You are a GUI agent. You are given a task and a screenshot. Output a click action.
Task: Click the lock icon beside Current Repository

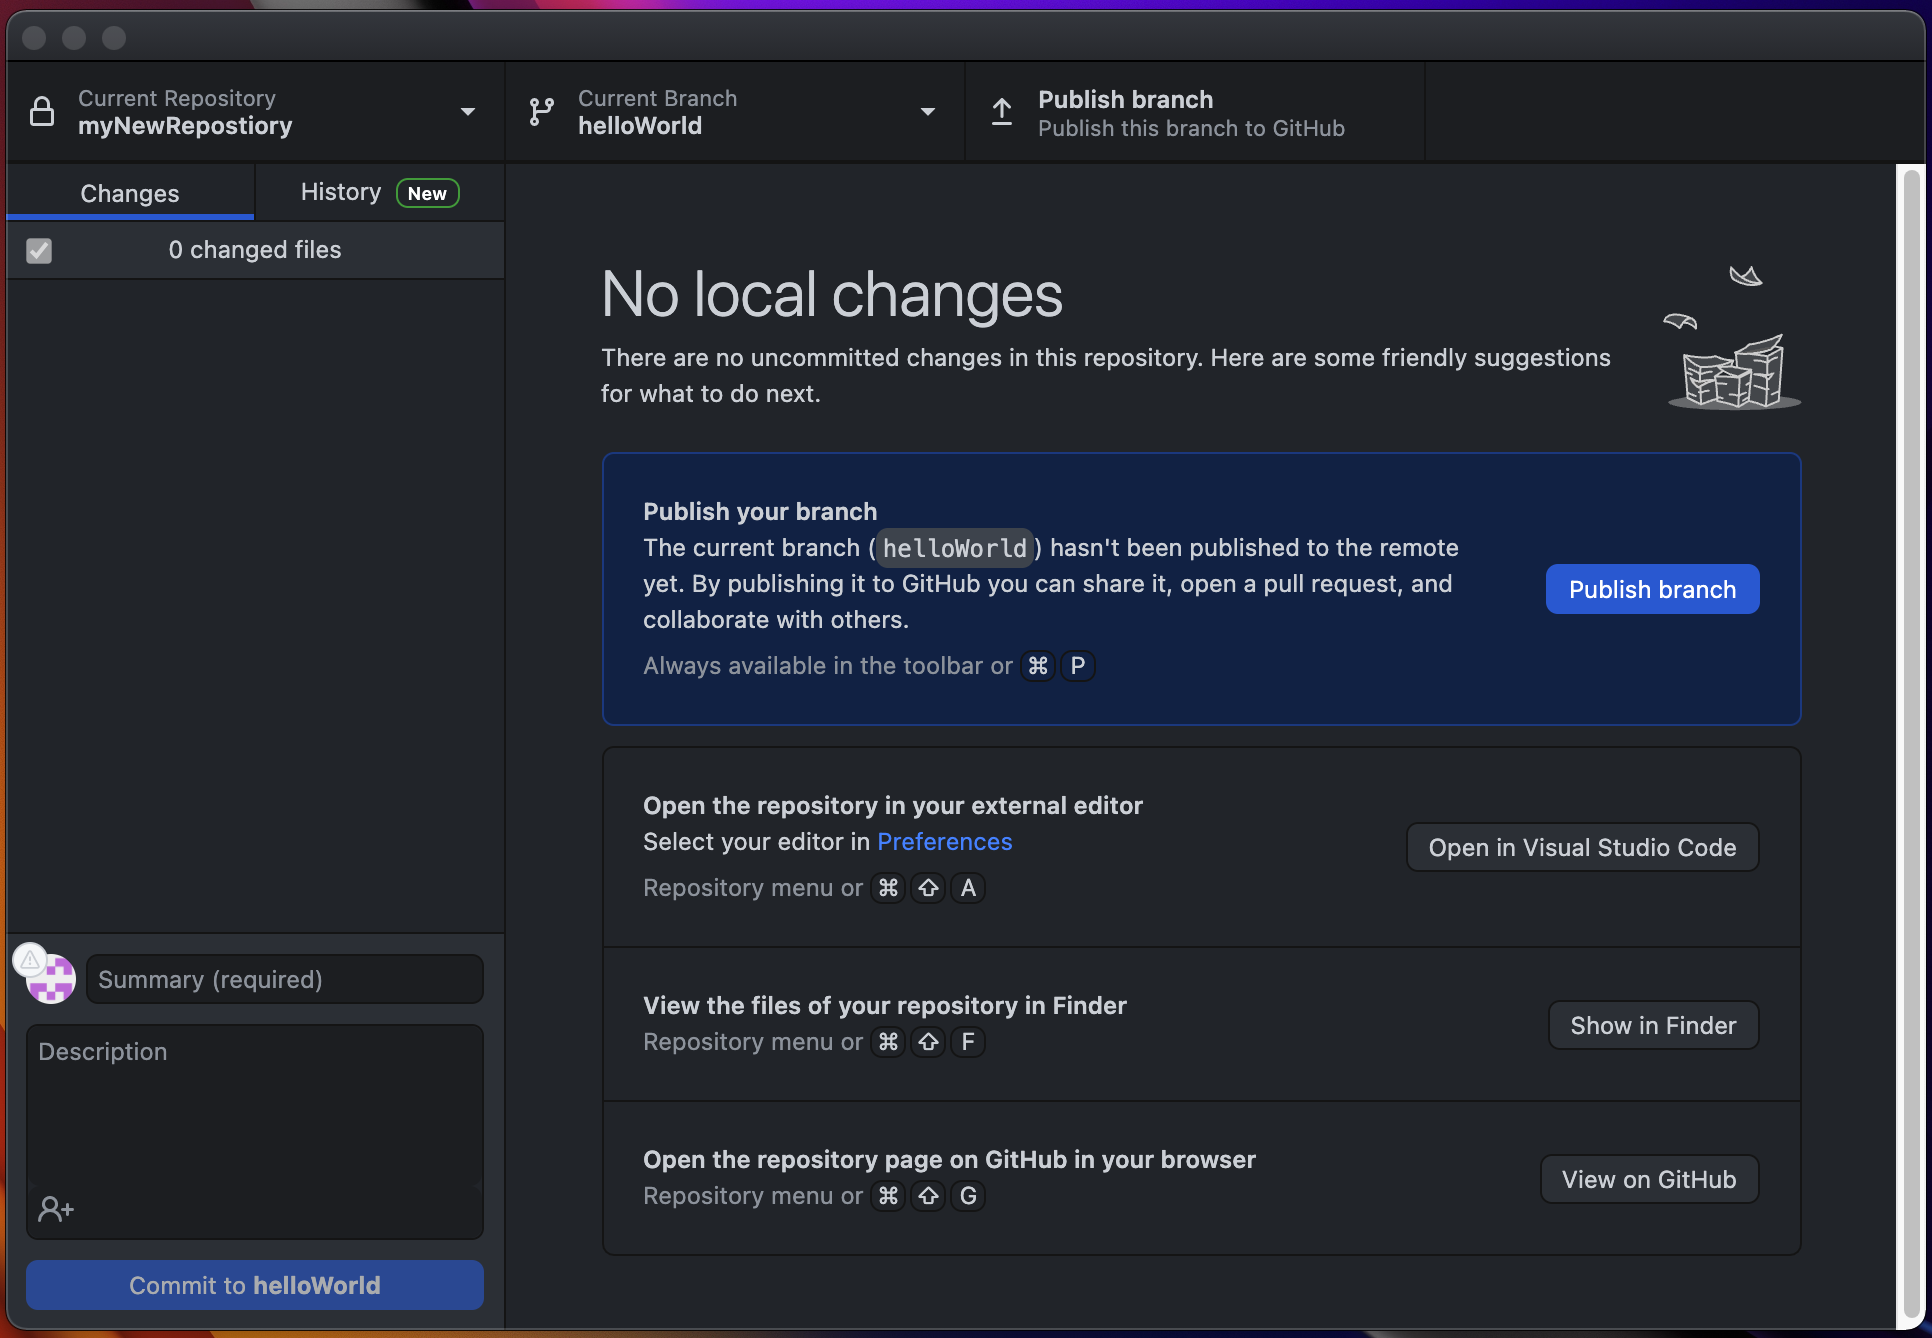point(42,112)
